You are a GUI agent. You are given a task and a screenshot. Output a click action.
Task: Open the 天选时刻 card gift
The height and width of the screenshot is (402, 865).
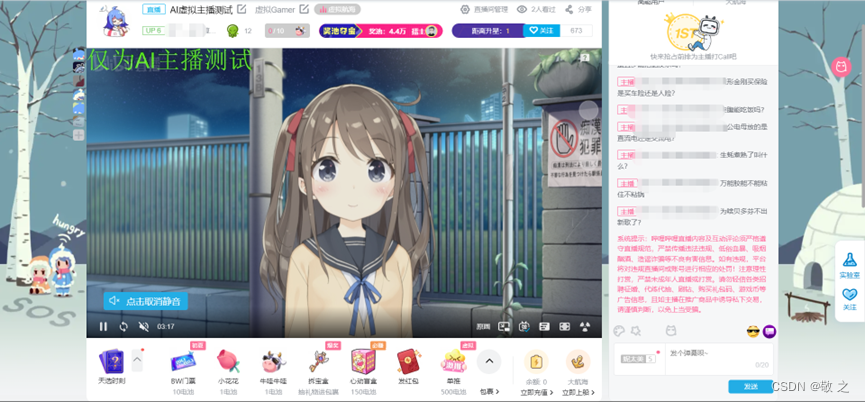[x=112, y=362]
